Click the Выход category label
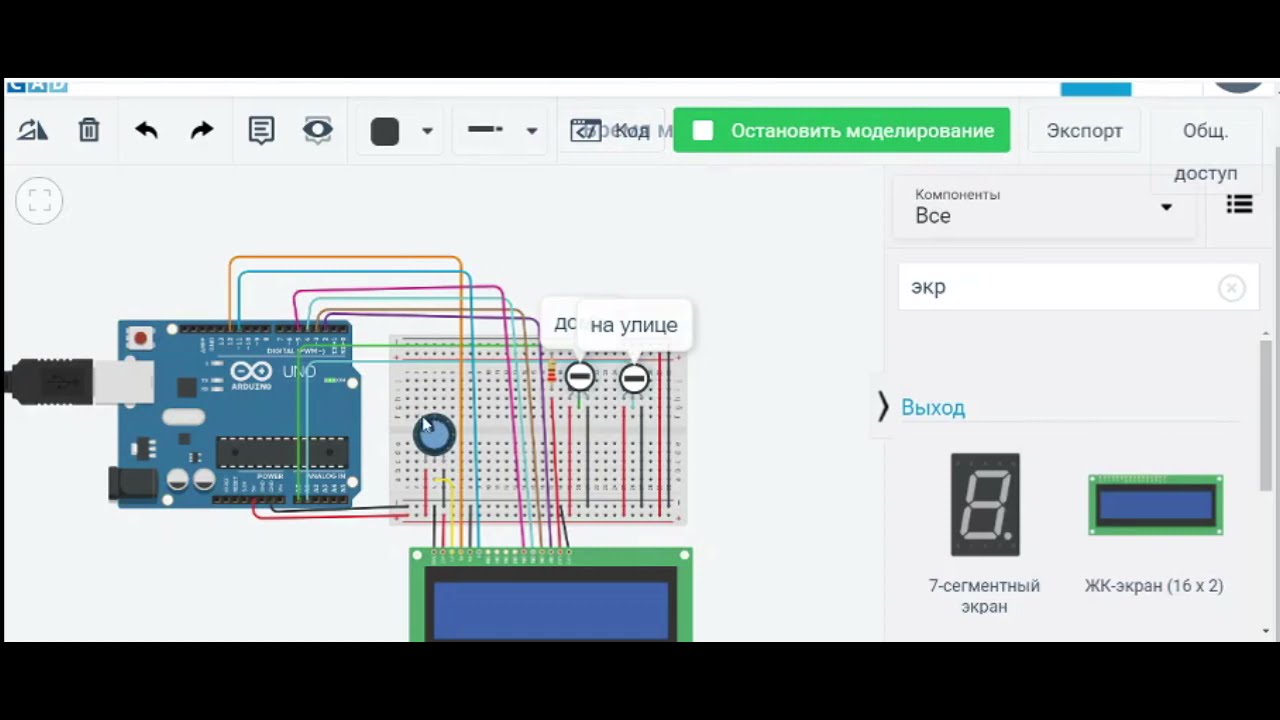 click(933, 407)
